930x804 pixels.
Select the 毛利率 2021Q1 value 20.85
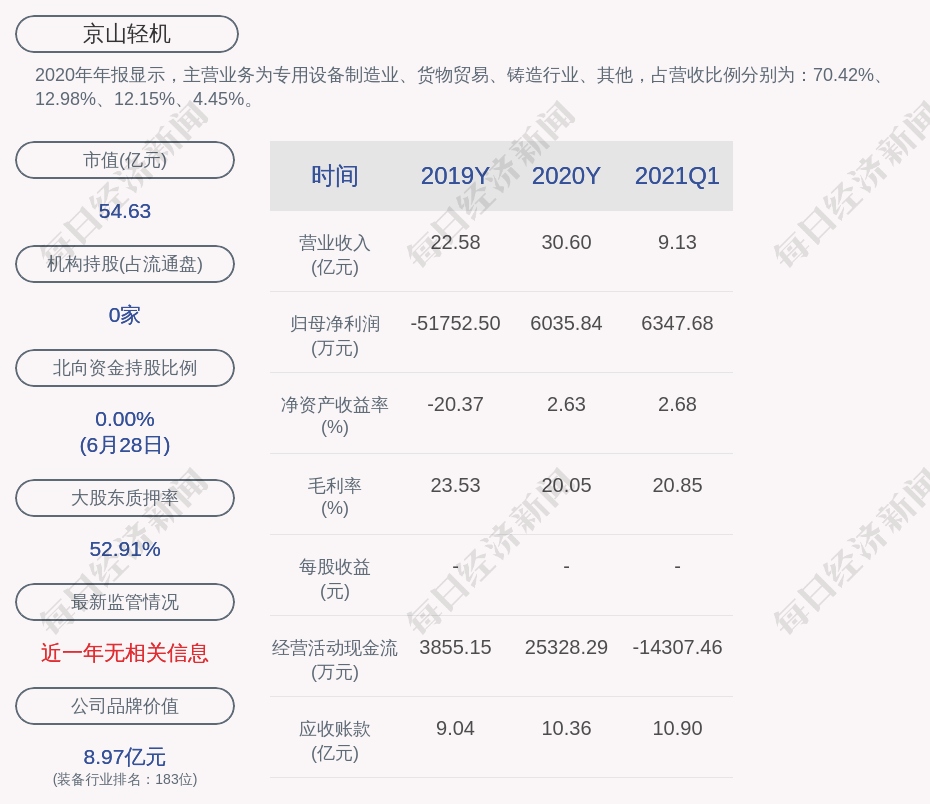pos(677,486)
